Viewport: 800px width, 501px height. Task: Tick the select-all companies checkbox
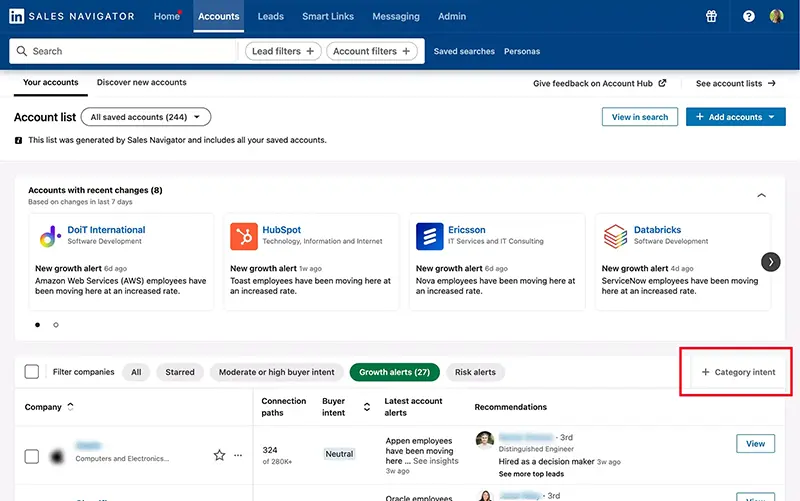point(32,371)
